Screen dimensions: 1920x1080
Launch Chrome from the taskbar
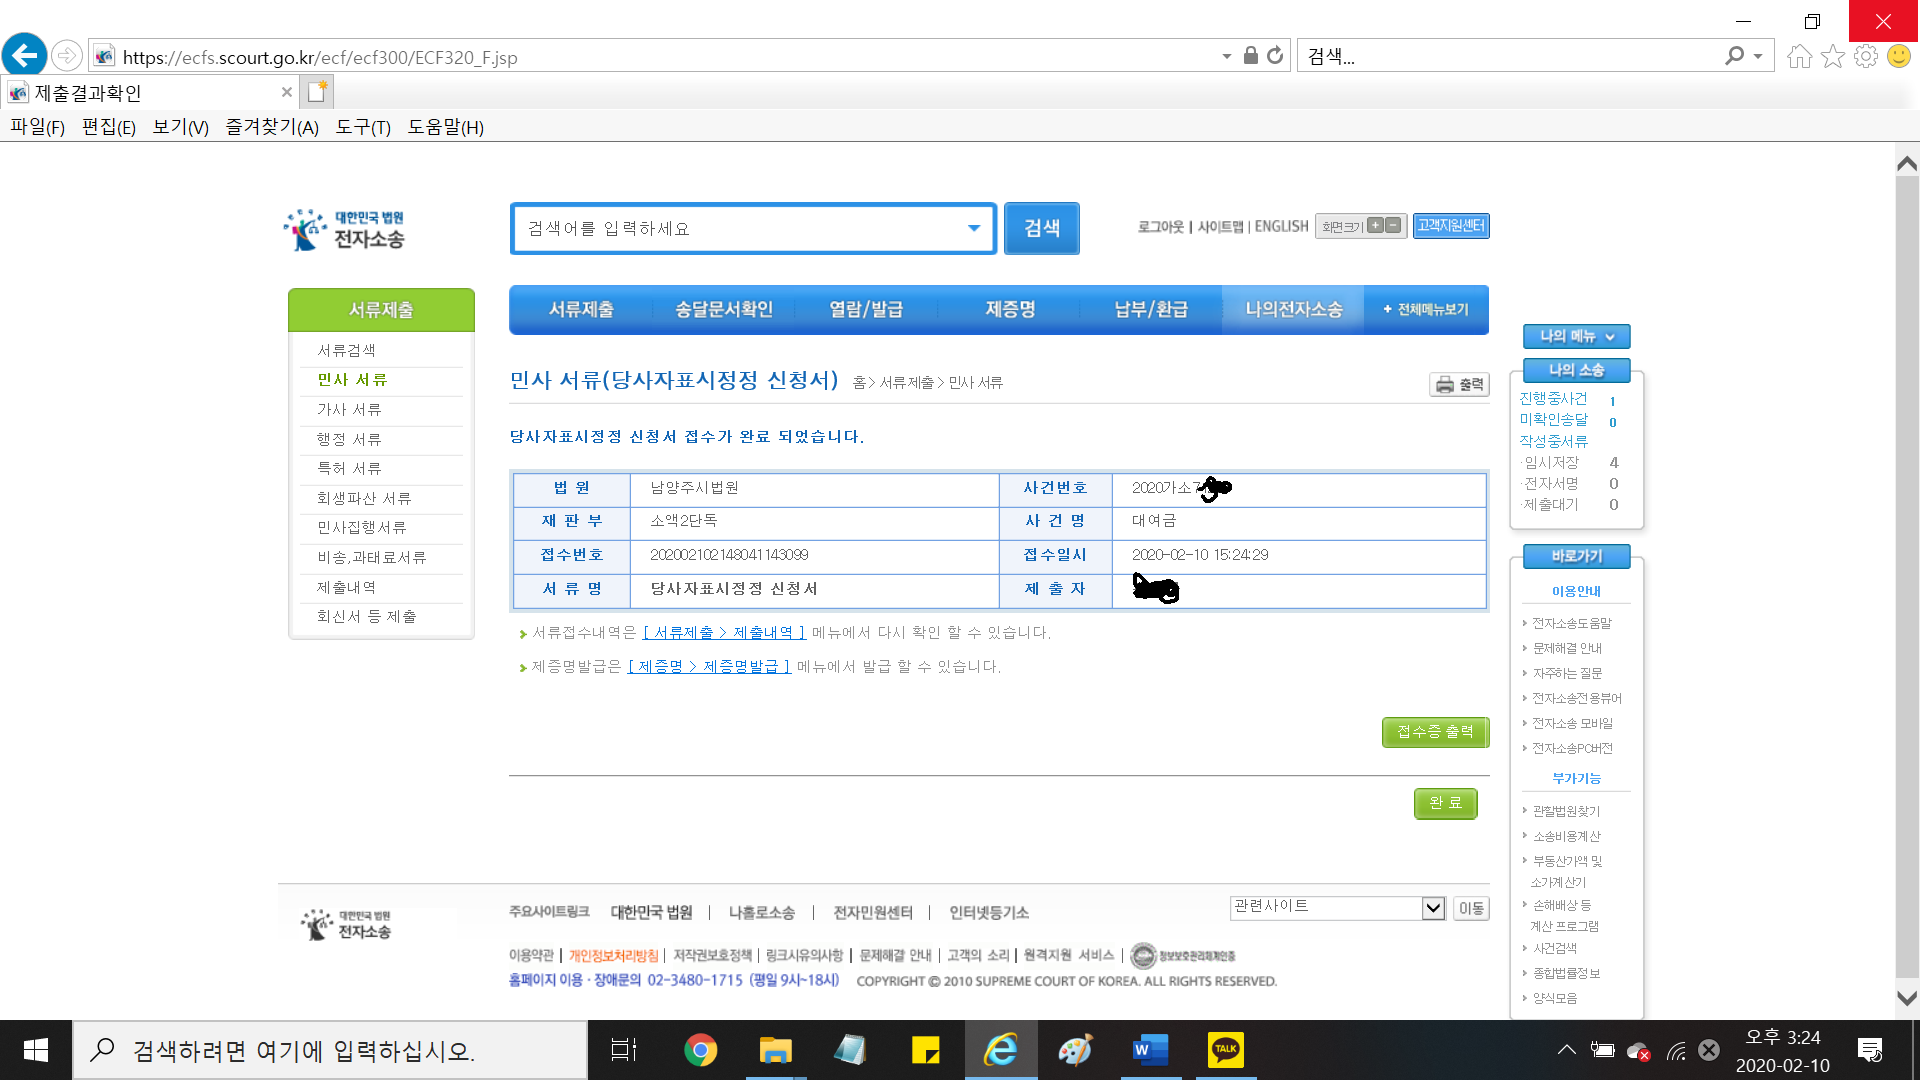pyautogui.click(x=700, y=1050)
